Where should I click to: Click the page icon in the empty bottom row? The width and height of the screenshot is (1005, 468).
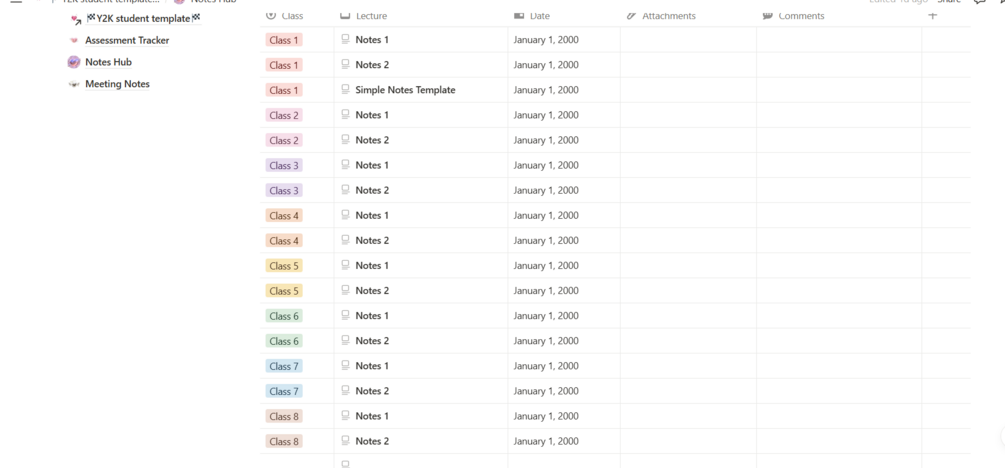point(345,463)
